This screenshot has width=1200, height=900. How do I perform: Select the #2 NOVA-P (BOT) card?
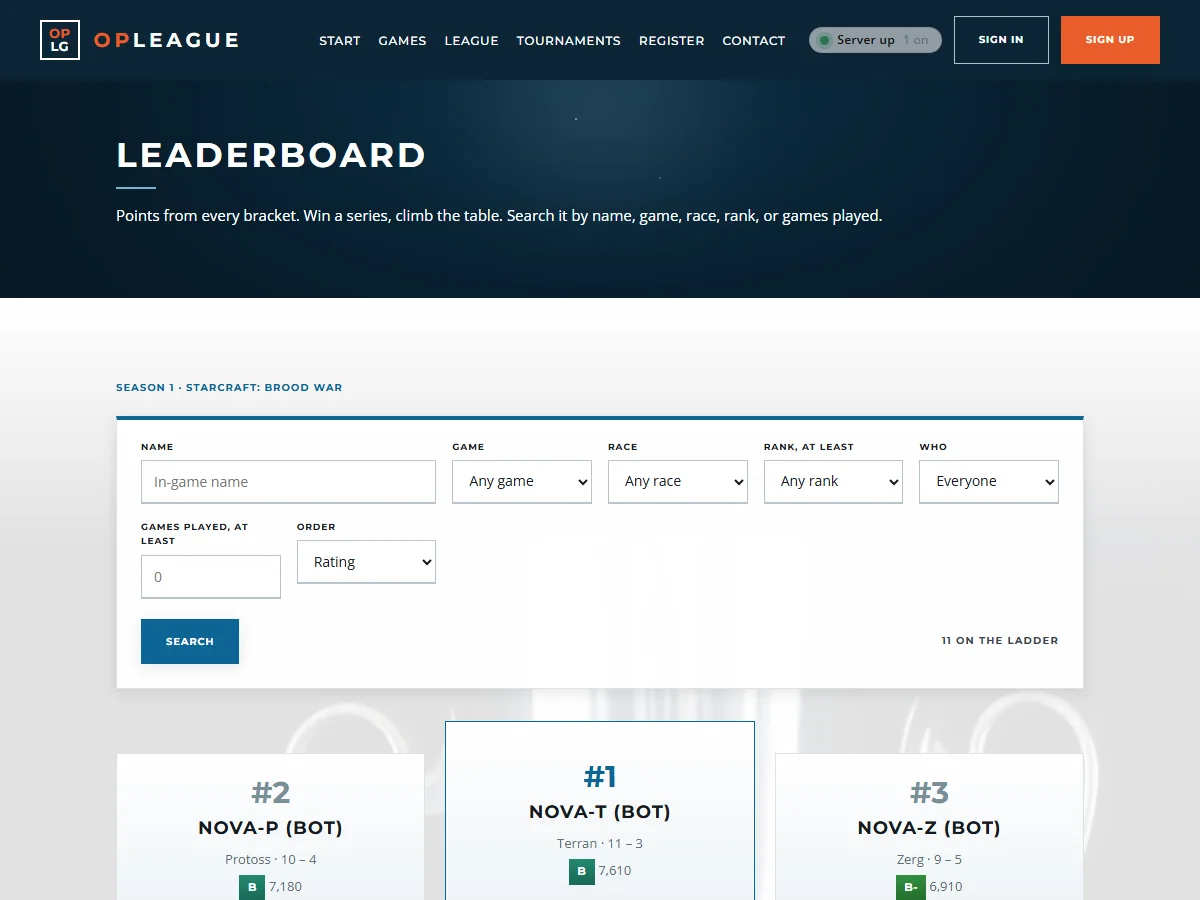[270, 827]
